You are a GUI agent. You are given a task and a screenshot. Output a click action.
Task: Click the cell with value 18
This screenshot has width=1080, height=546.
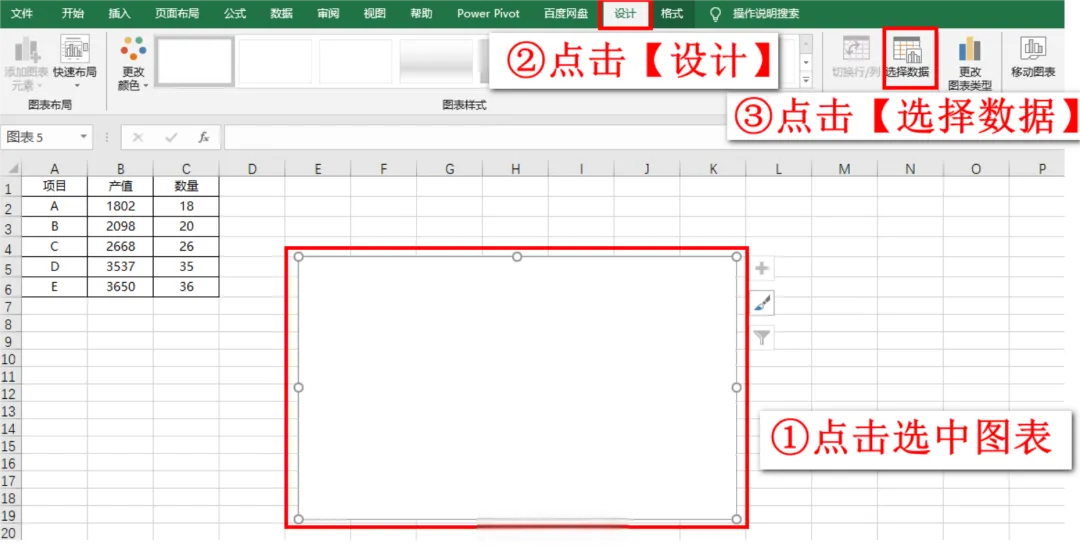[x=186, y=206]
